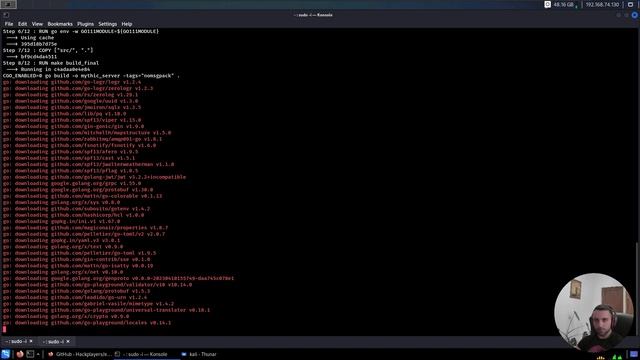Open the File menu in Konsole
The image size is (640, 360).
coord(9,24)
